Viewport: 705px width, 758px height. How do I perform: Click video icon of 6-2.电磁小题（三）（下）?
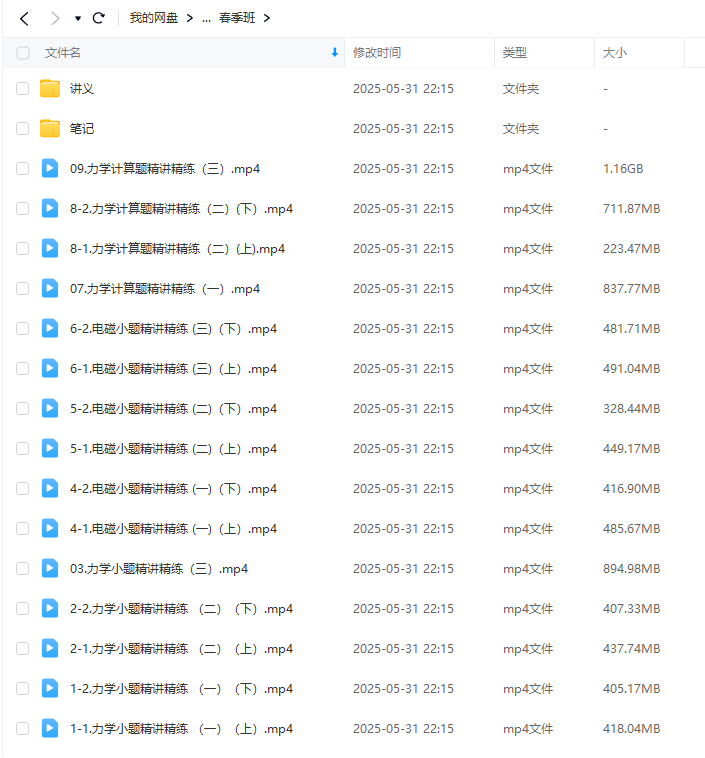tap(50, 328)
